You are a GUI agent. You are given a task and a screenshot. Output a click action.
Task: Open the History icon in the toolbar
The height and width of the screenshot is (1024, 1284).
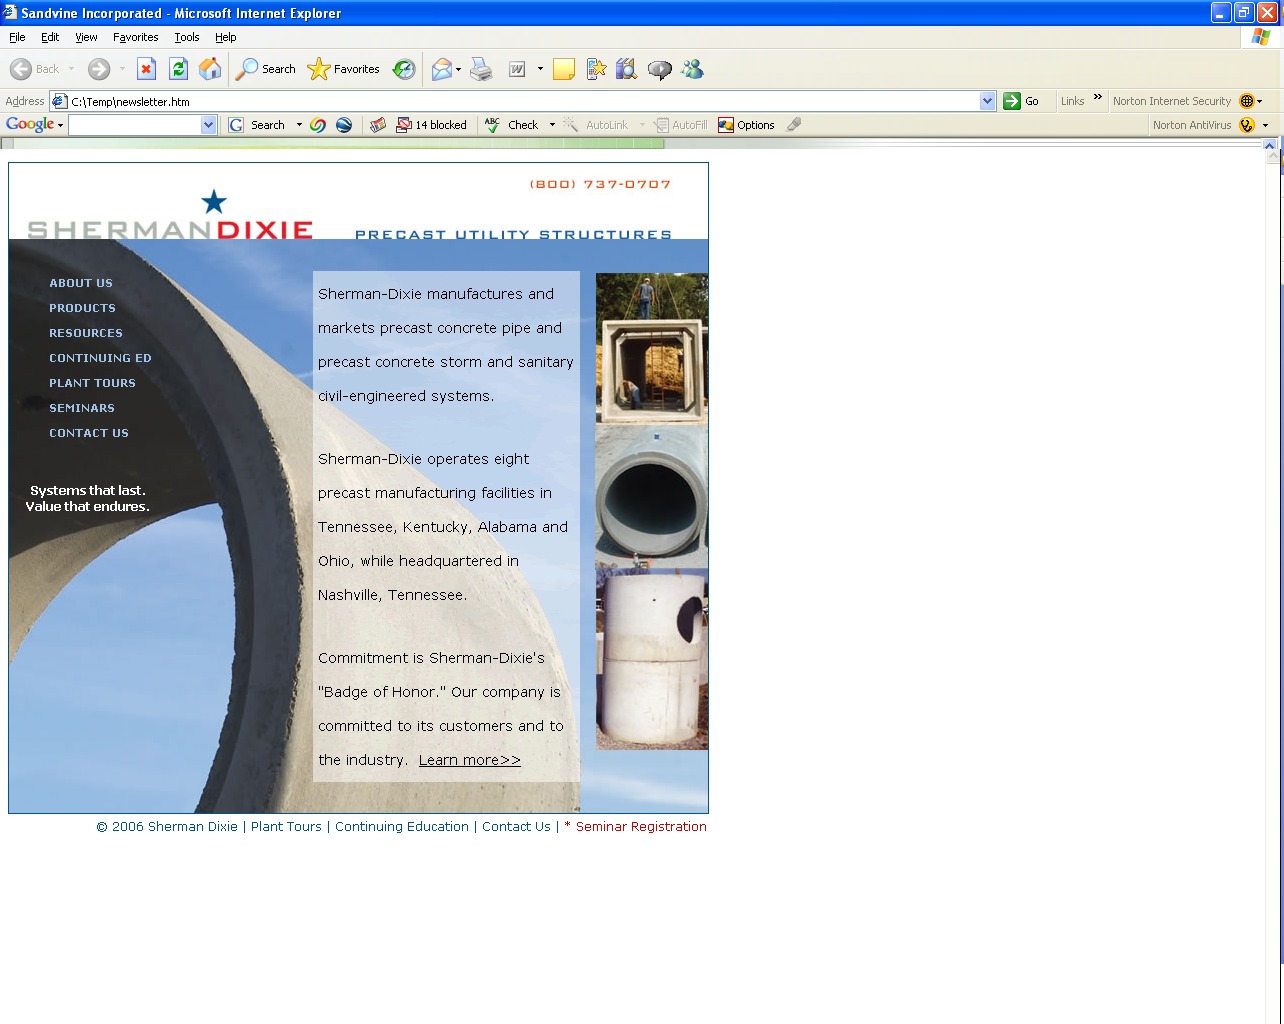click(x=404, y=69)
